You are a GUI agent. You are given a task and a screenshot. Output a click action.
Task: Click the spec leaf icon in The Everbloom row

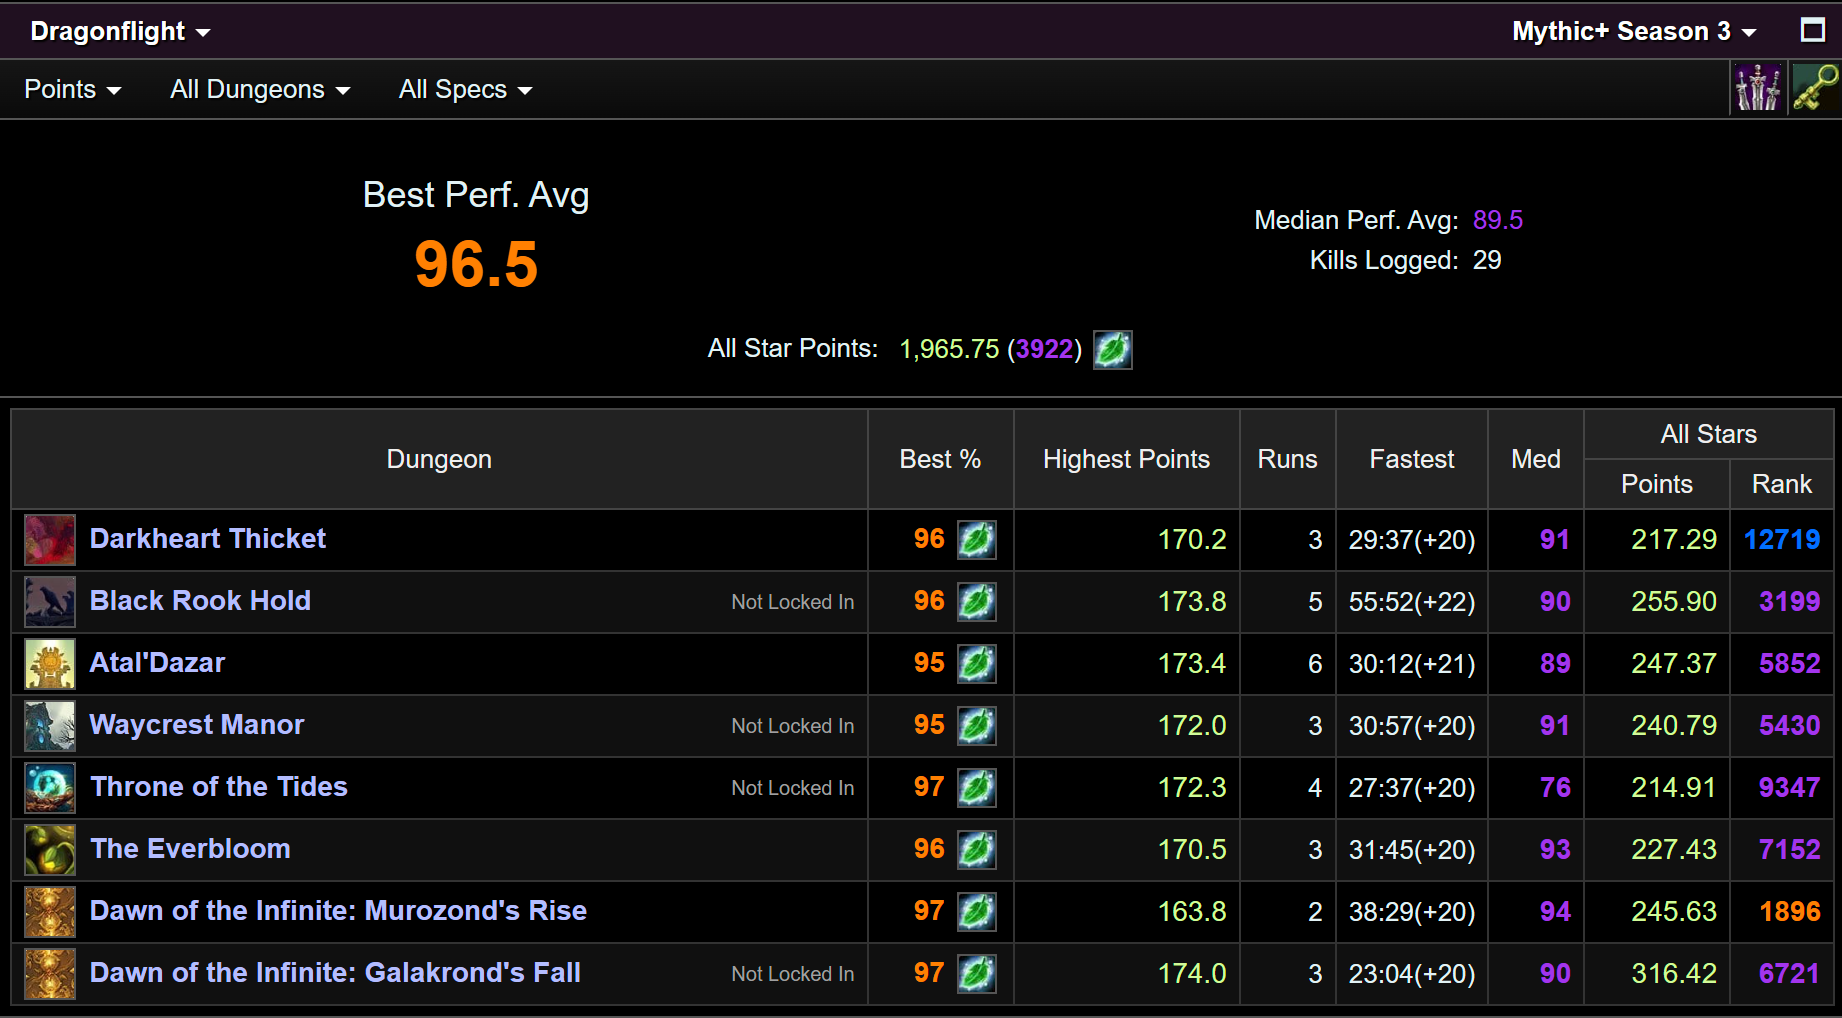click(x=977, y=850)
